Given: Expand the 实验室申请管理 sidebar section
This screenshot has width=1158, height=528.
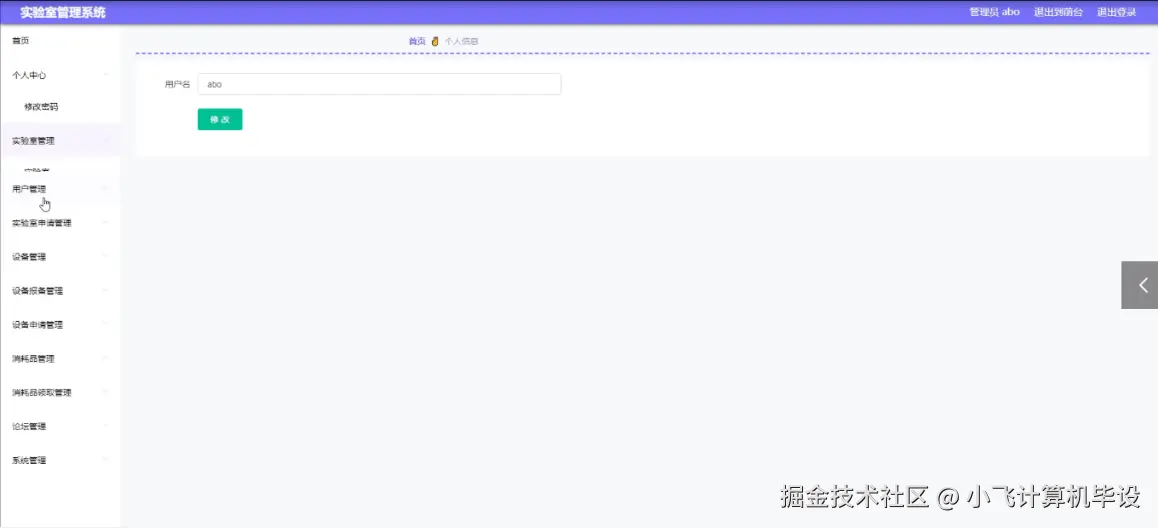Looking at the screenshot, I should 60,223.
